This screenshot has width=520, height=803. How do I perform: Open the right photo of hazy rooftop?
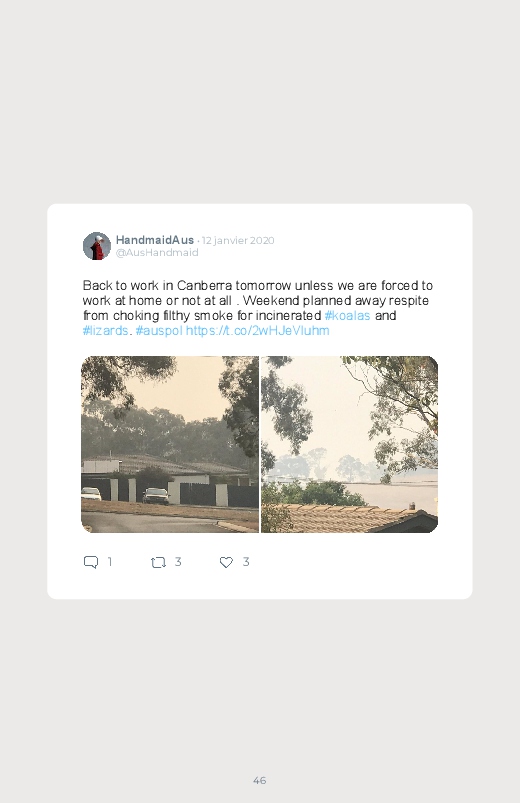pyautogui.click(x=349, y=445)
